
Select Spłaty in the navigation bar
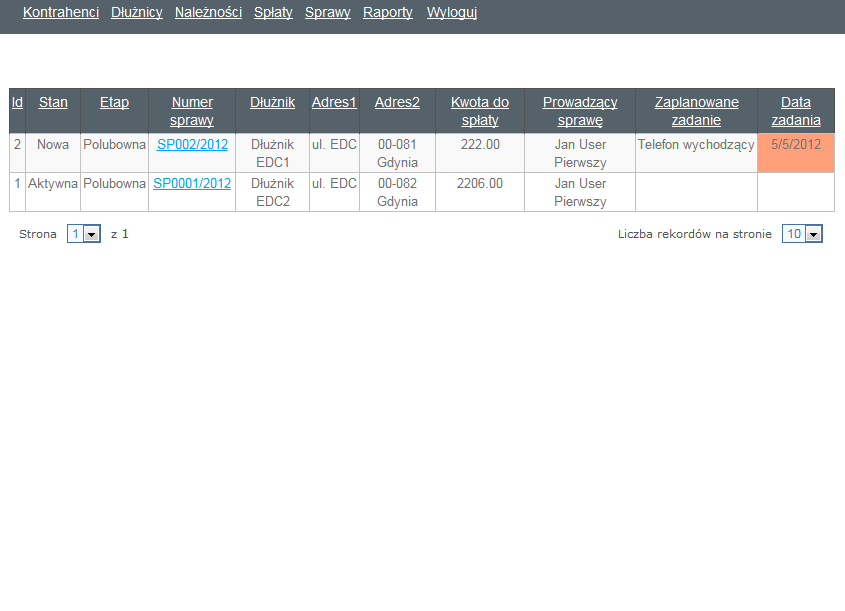pyautogui.click(x=273, y=12)
